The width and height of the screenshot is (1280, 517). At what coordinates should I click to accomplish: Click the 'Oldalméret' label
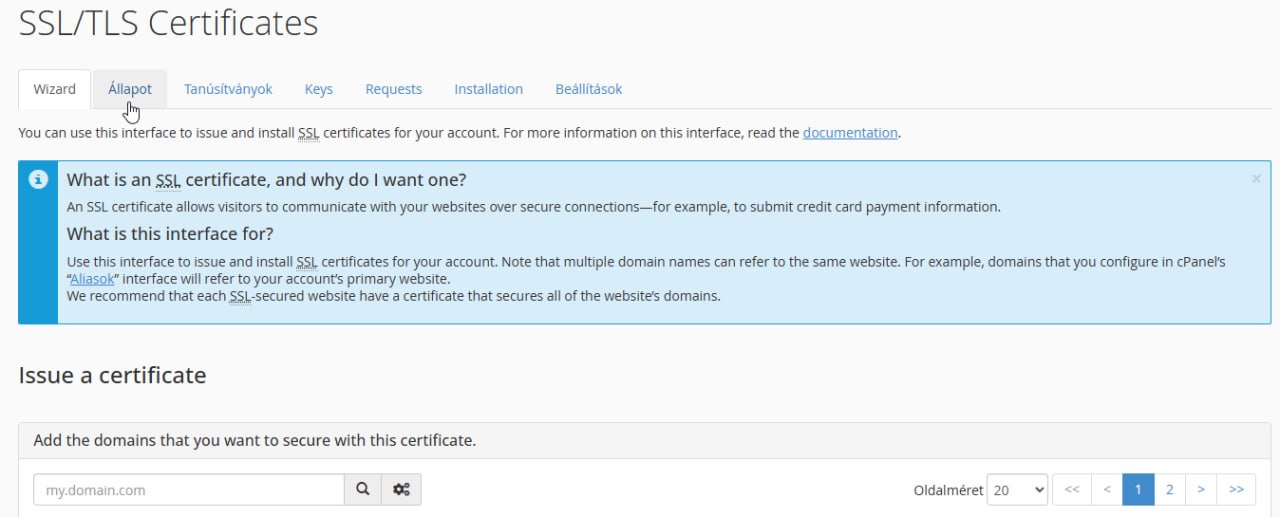tap(948, 490)
